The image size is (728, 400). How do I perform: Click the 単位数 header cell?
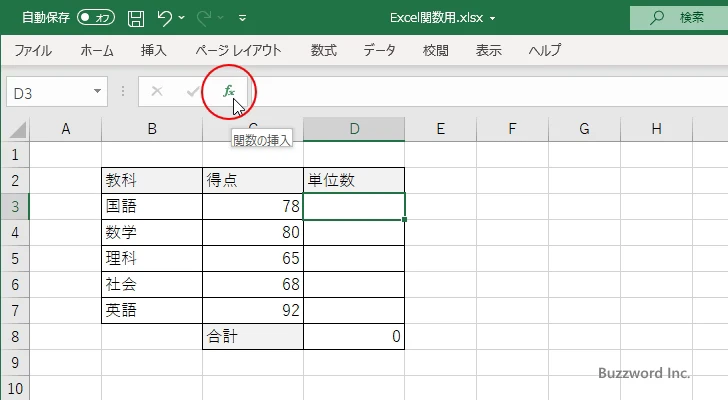pyautogui.click(x=354, y=180)
